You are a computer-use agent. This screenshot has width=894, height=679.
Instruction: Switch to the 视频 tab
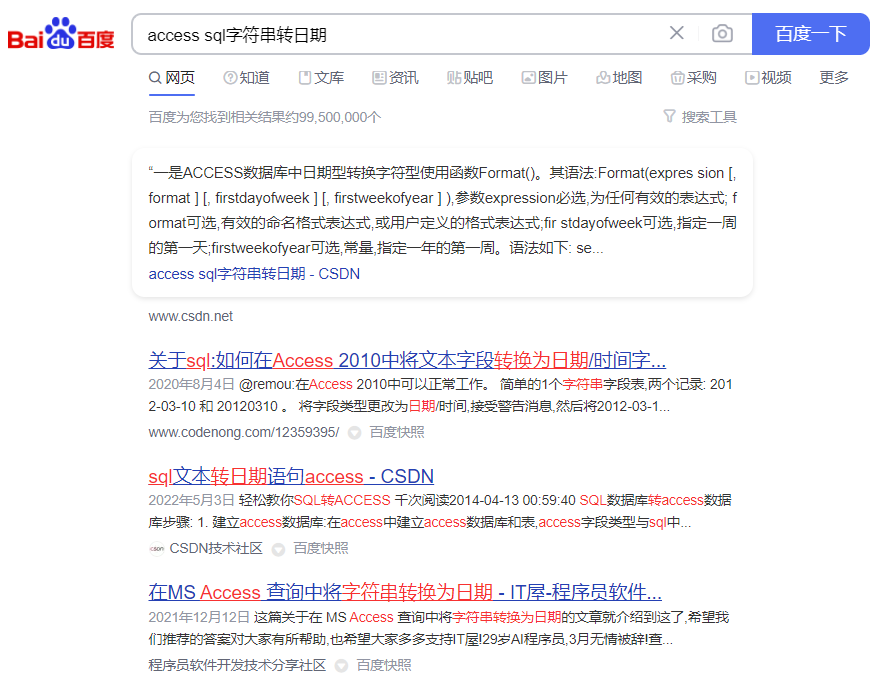tap(768, 78)
